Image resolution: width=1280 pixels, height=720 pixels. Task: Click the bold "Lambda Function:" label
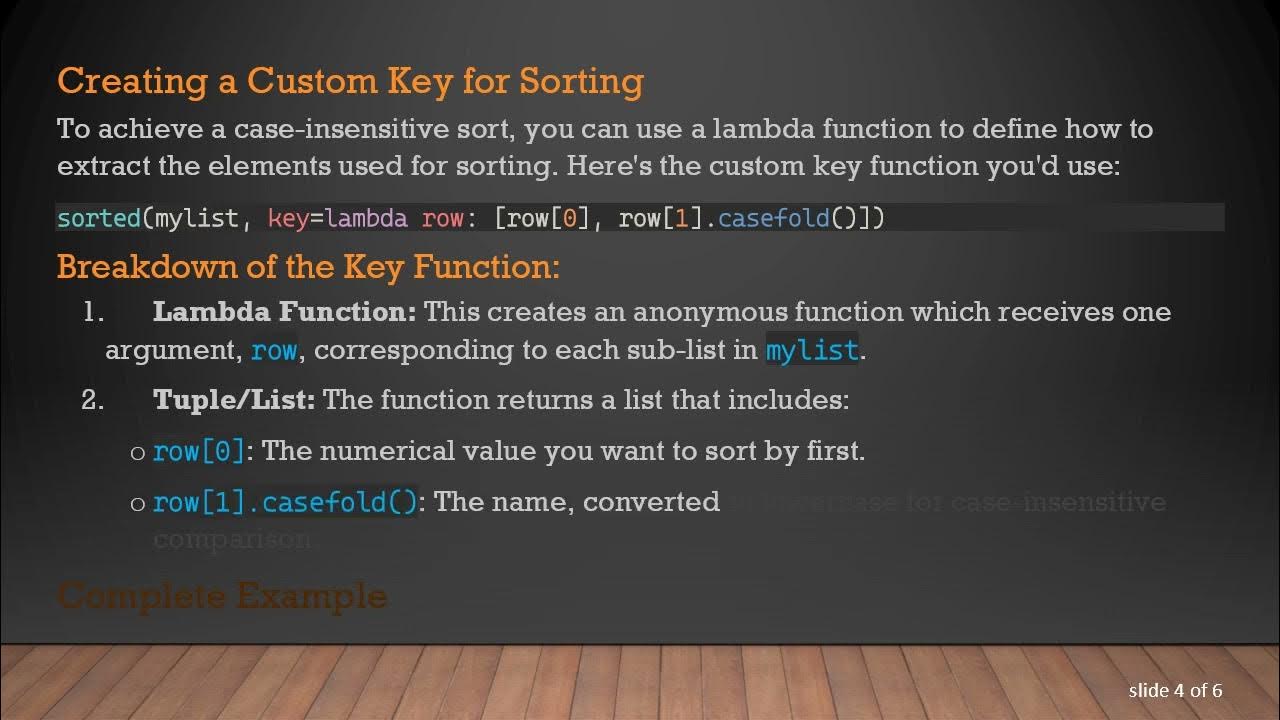pyautogui.click(x=284, y=312)
